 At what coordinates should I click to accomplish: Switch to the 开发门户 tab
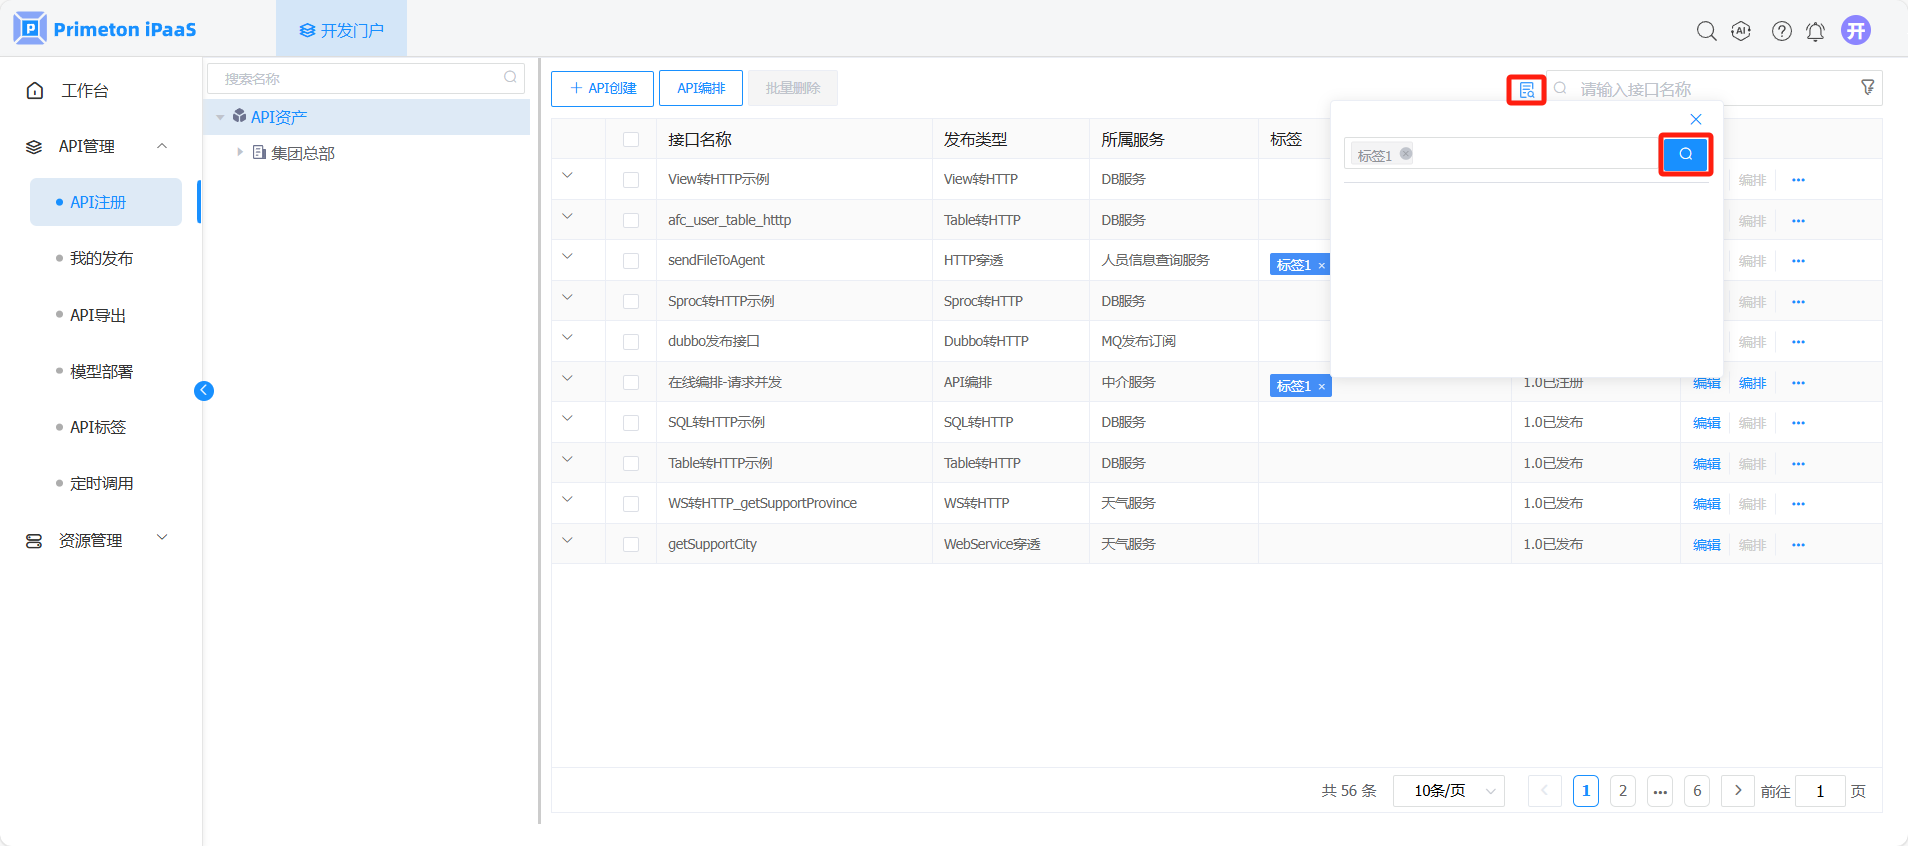(x=342, y=30)
